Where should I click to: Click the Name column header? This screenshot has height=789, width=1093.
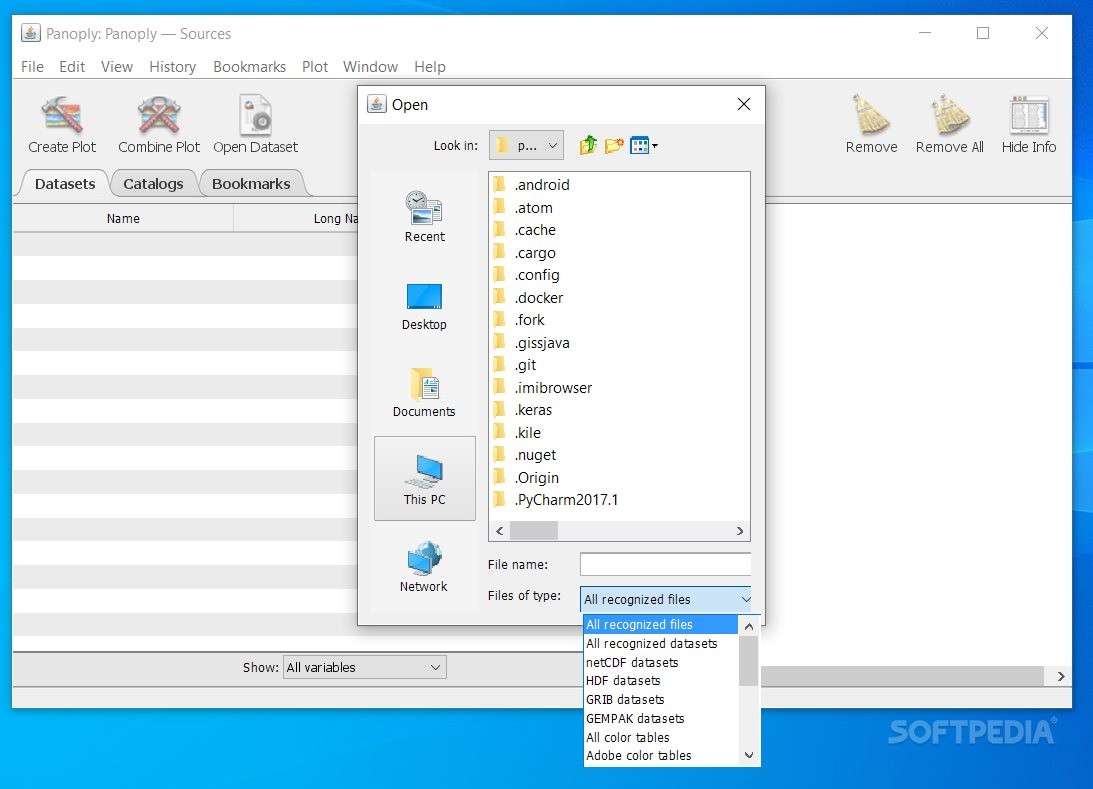point(123,218)
